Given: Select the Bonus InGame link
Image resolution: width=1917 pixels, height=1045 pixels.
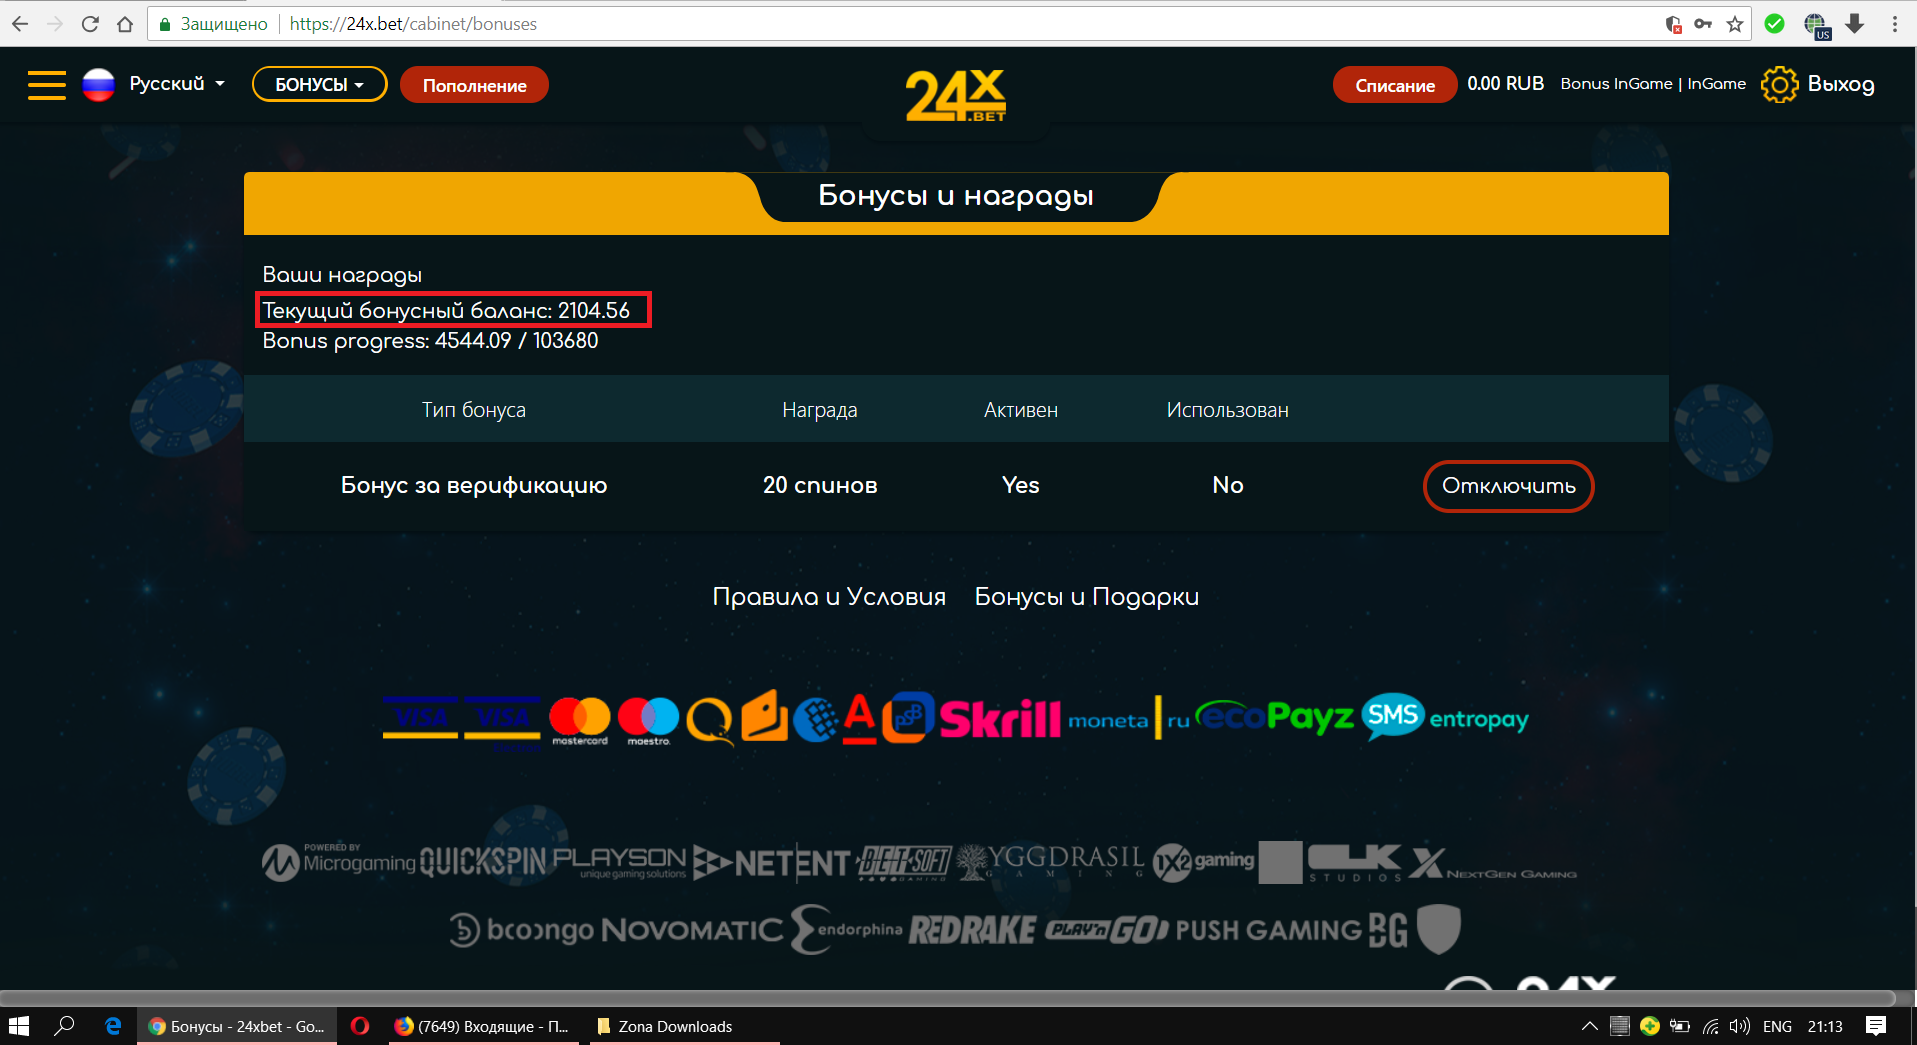Looking at the screenshot, I should pyautogui.click(x=1616, y=84).
